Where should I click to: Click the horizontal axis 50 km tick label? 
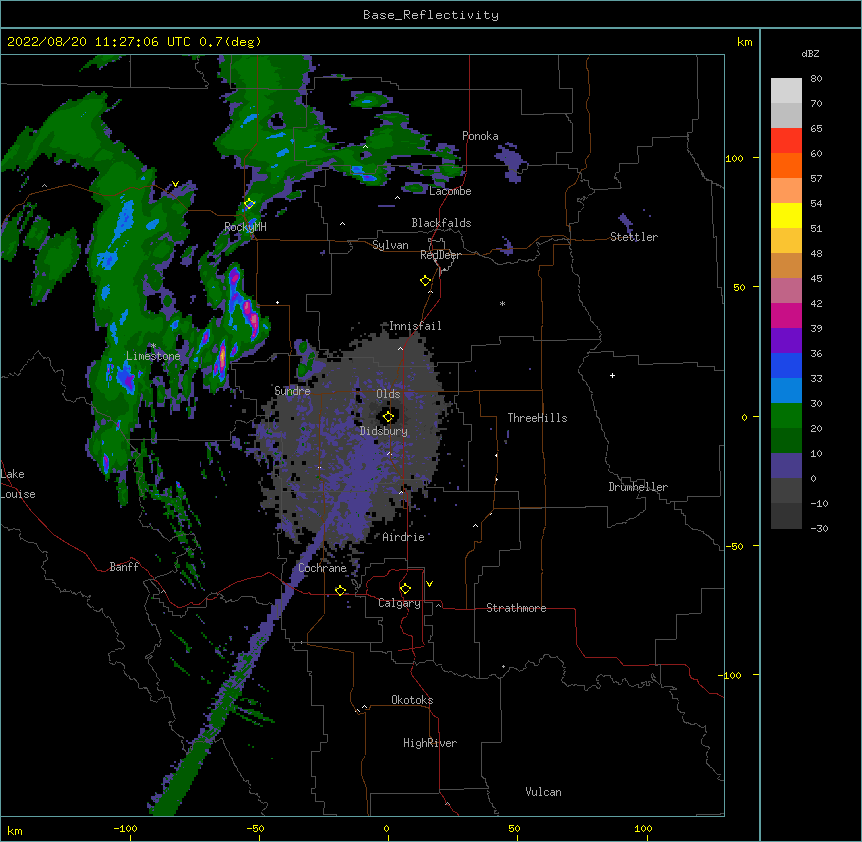[514, 828]
